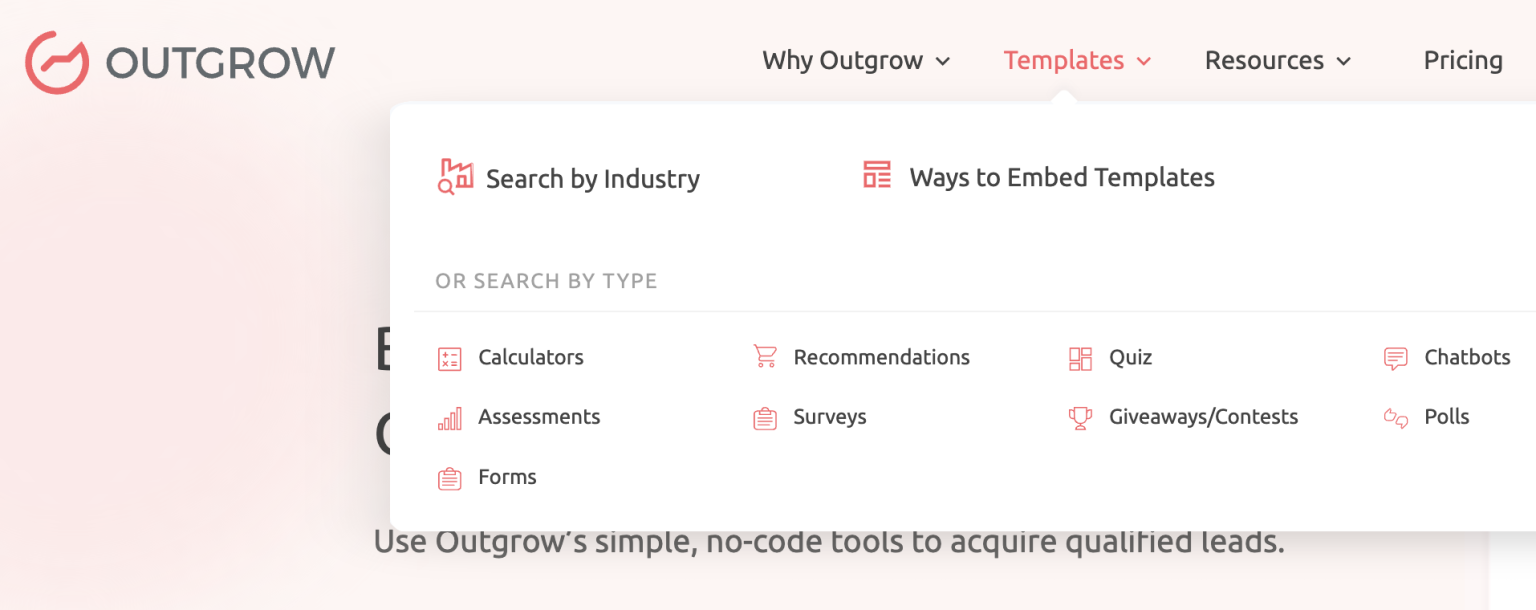Image resolution: width=1536 pixels, height=610 pixels.
Task: Expand the Why Outgrow dropdown
Action: [855, 60]
